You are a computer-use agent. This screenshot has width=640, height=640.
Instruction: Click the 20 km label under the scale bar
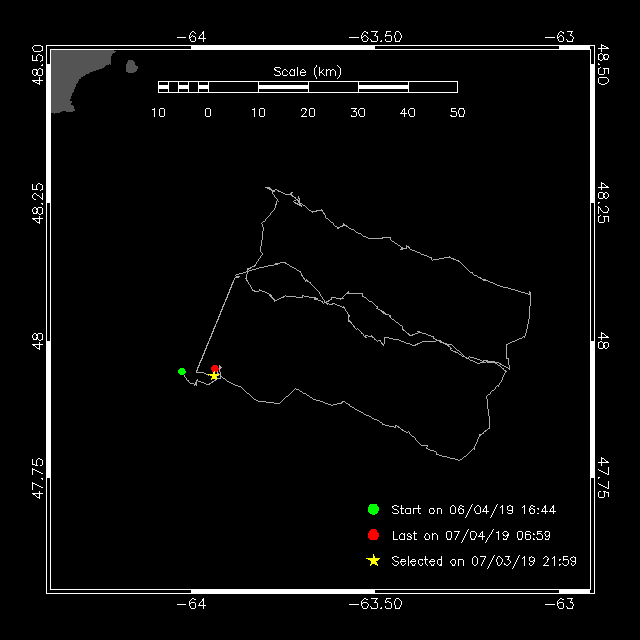(308, 113)
